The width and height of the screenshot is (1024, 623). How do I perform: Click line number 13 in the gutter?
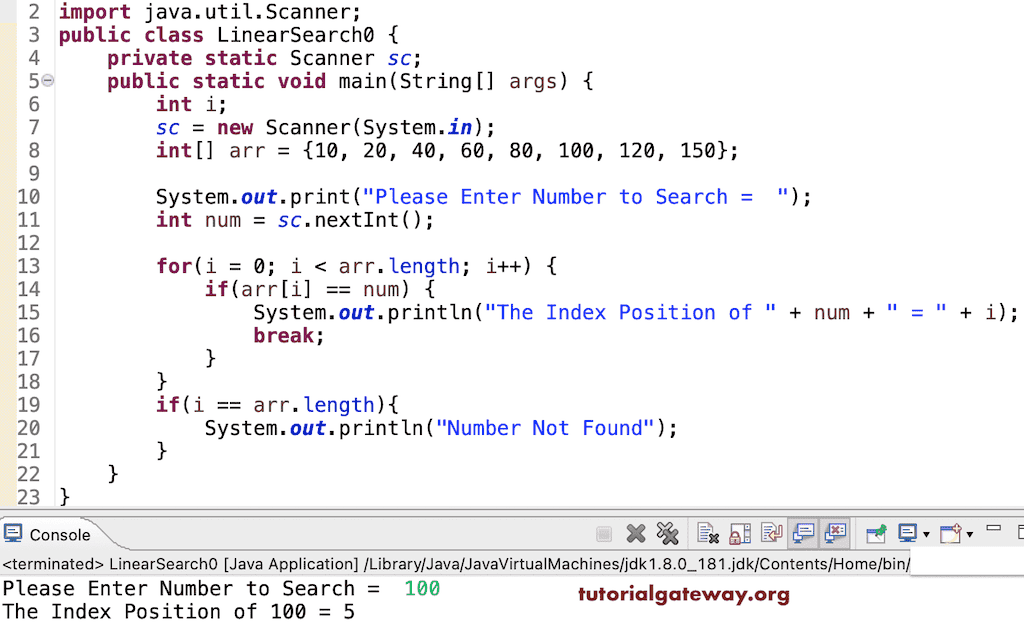click(33, 266)
